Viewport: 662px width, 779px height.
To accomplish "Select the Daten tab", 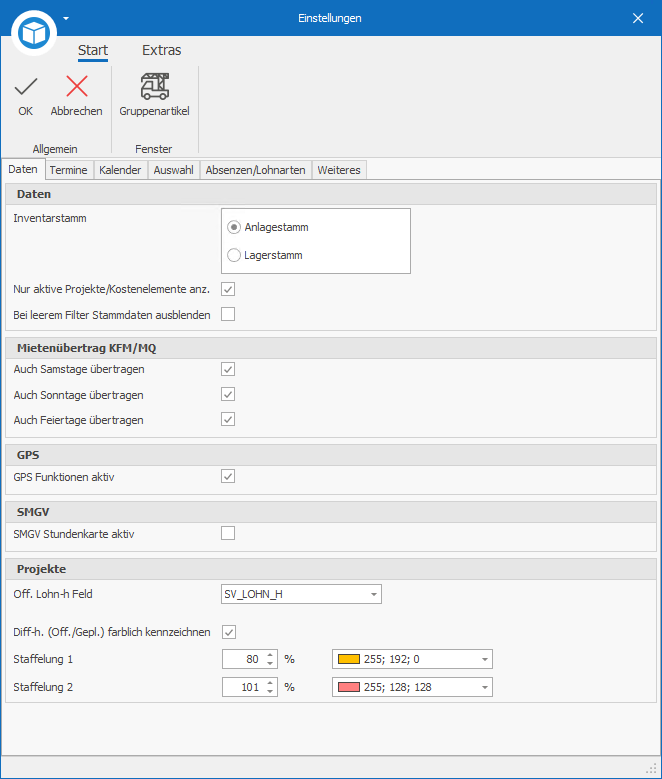I will tap(23, 169).
